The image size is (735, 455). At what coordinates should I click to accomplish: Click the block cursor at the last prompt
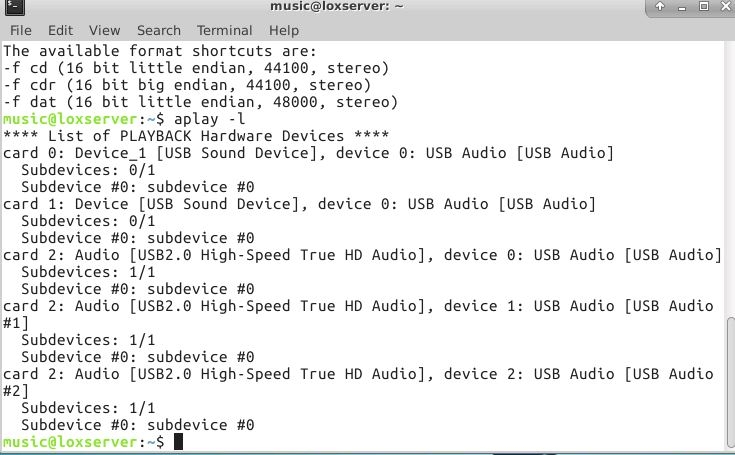[178, 441]
